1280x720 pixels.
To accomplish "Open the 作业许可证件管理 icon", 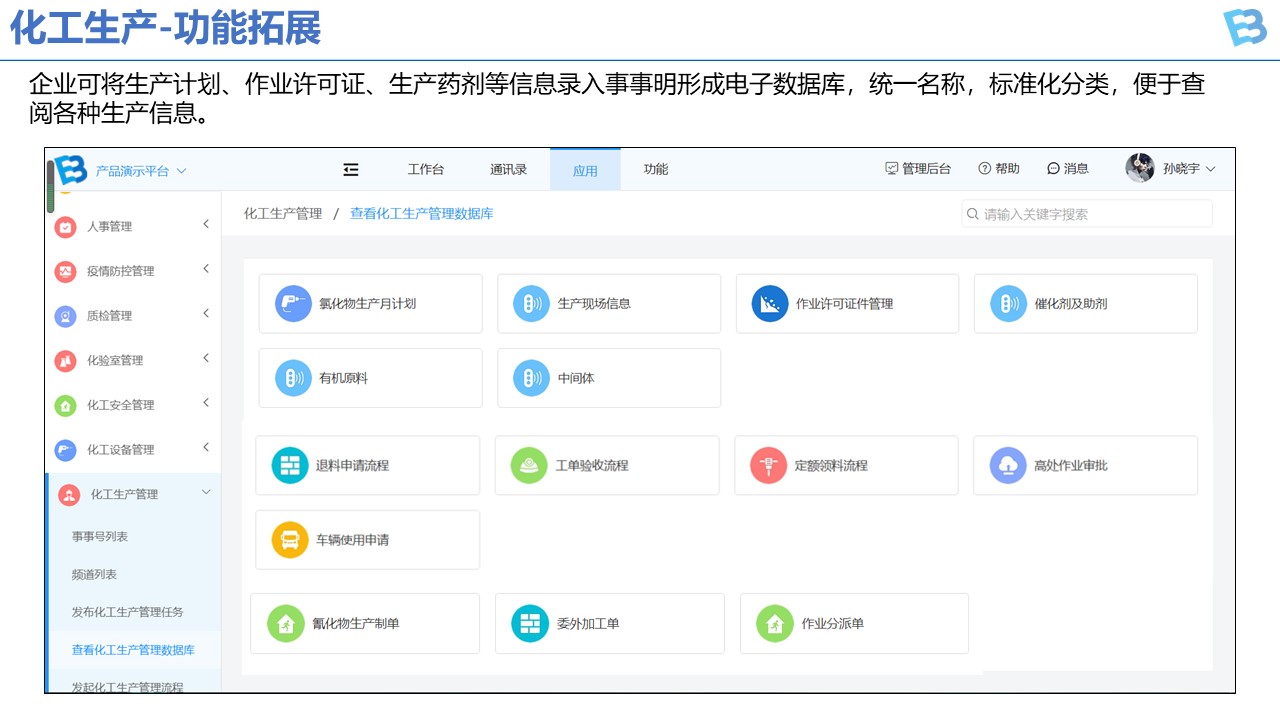I will pos(770,304).
